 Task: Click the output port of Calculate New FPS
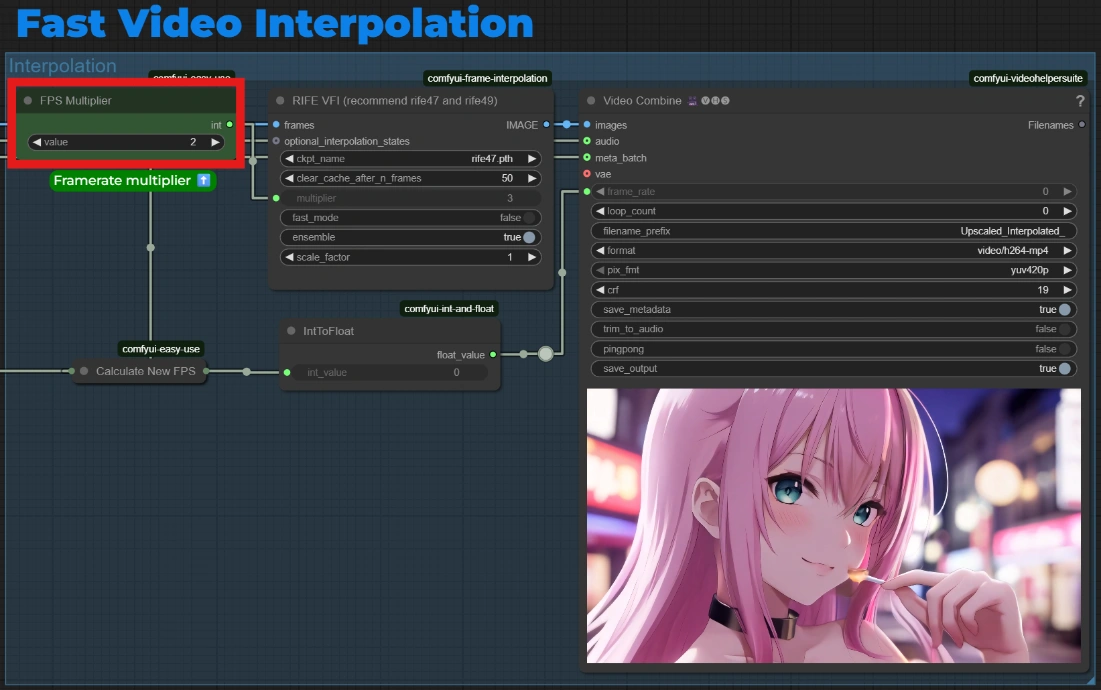(x=206, y=371)
